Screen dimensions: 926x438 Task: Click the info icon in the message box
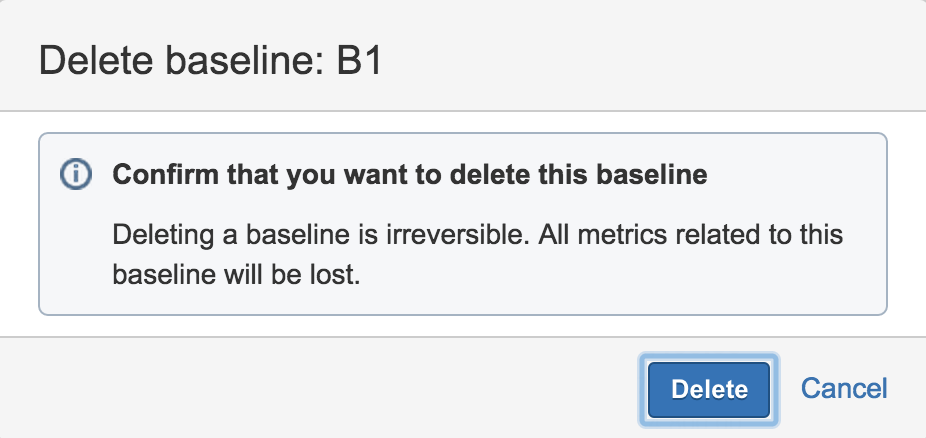point(75,175)
